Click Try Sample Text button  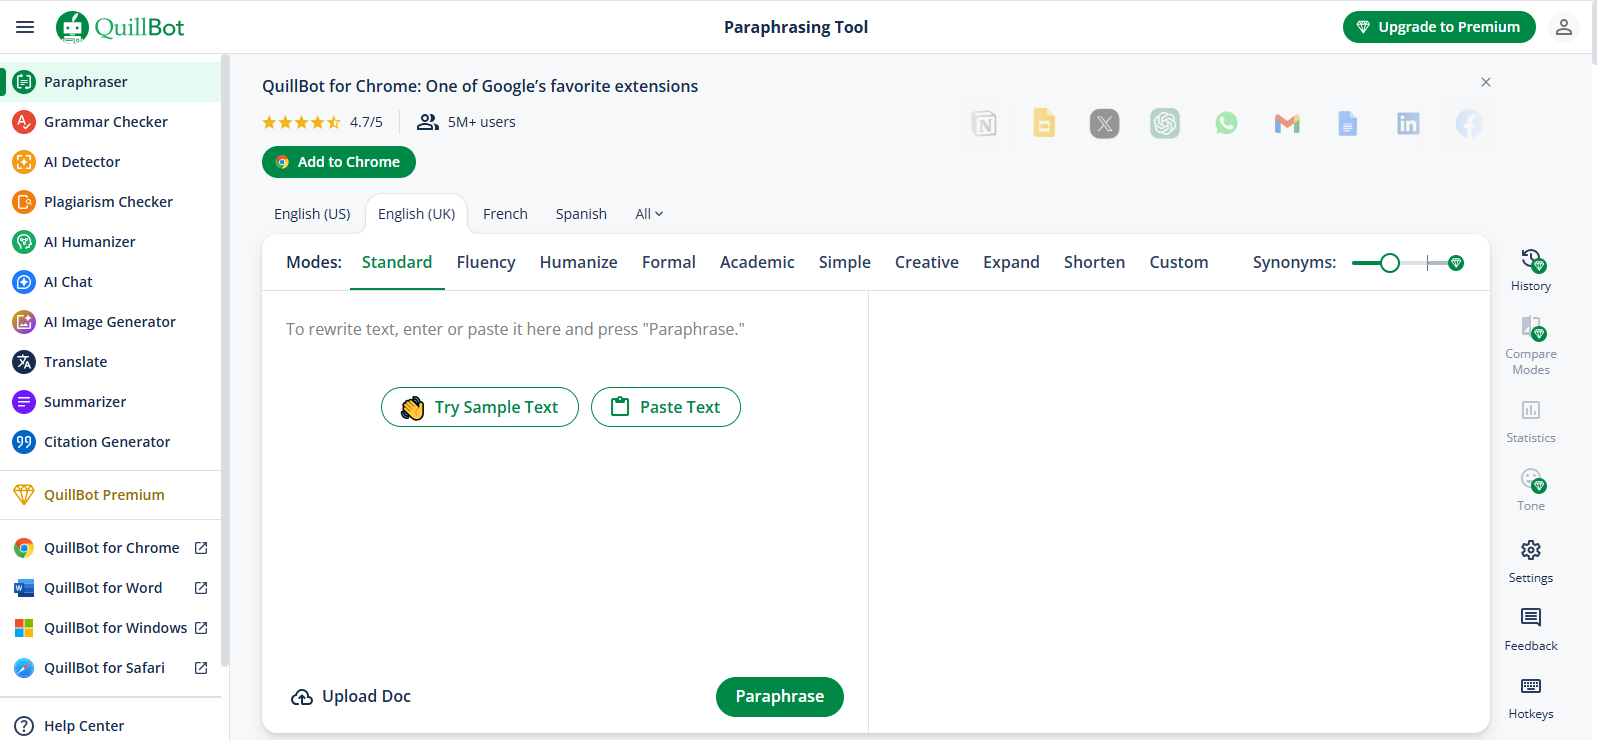click(480, 407)
